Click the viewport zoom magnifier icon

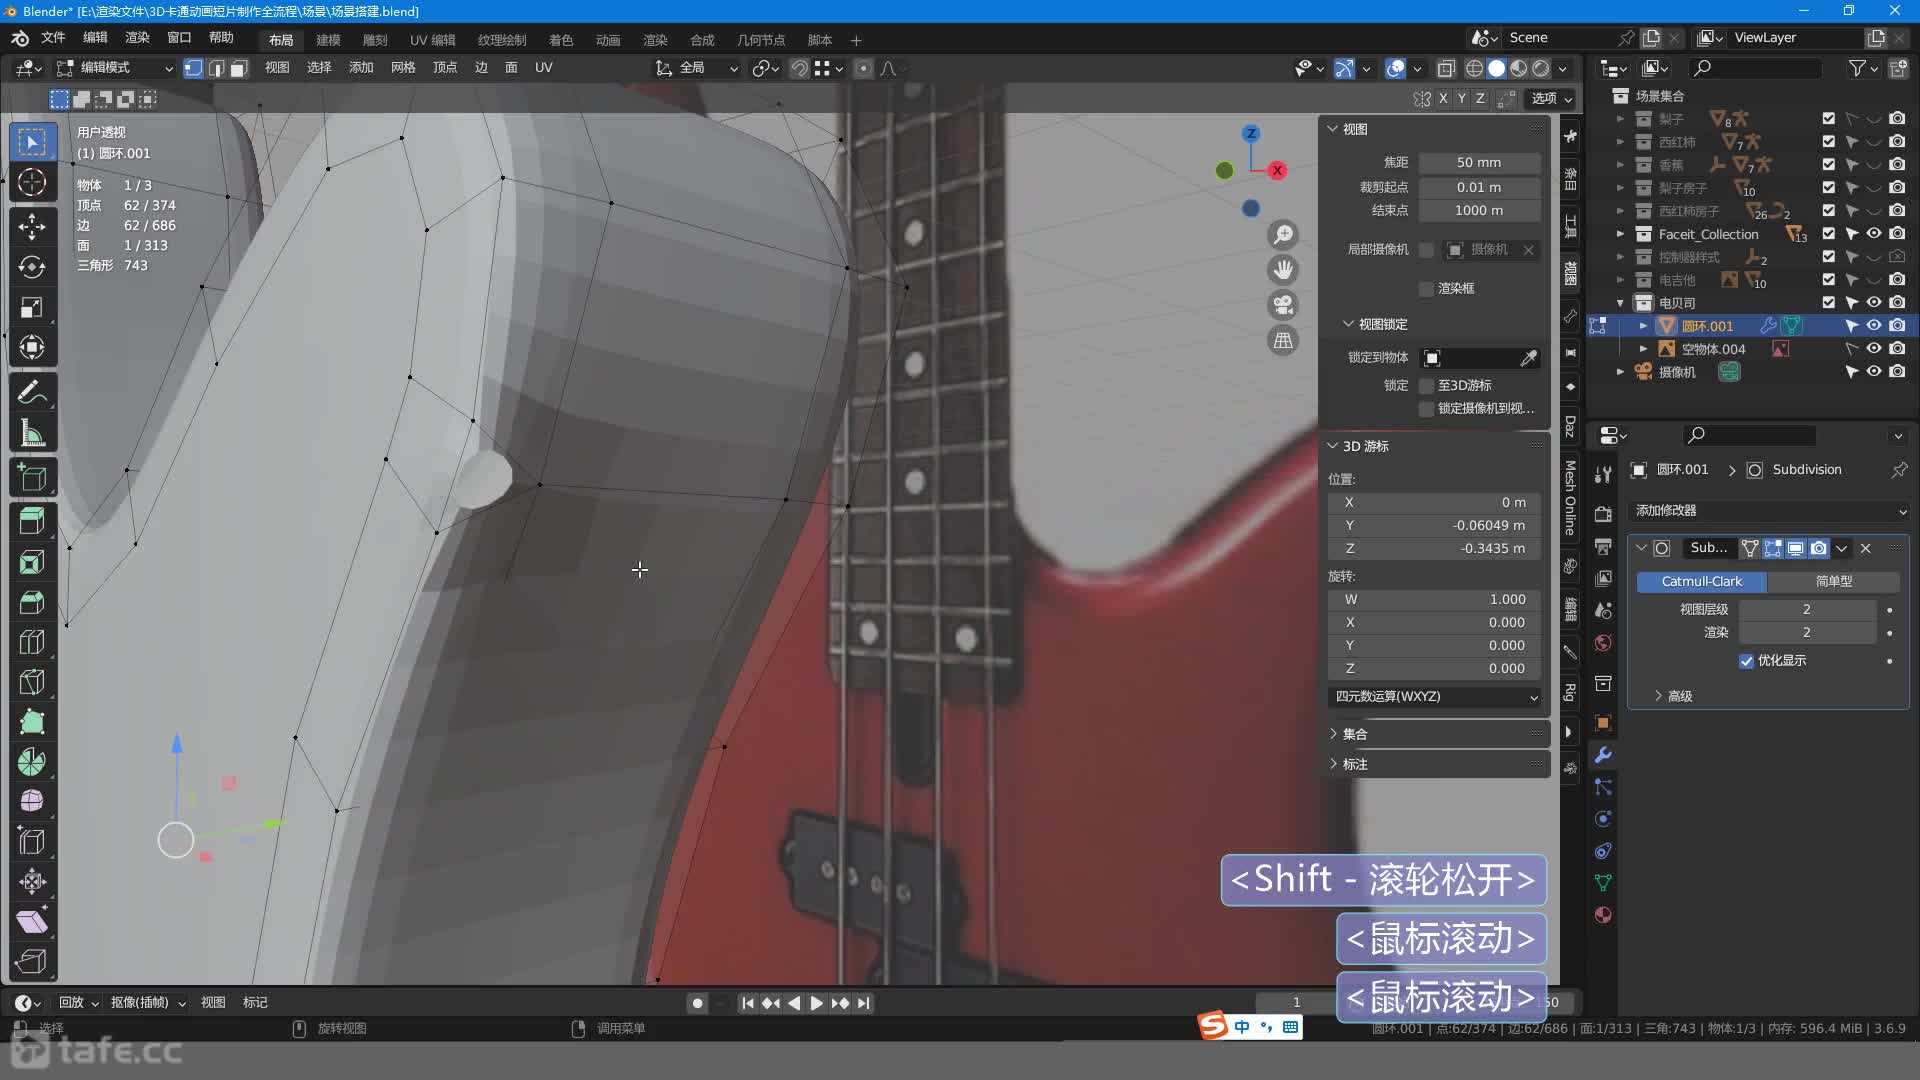tap(1283, 235)
